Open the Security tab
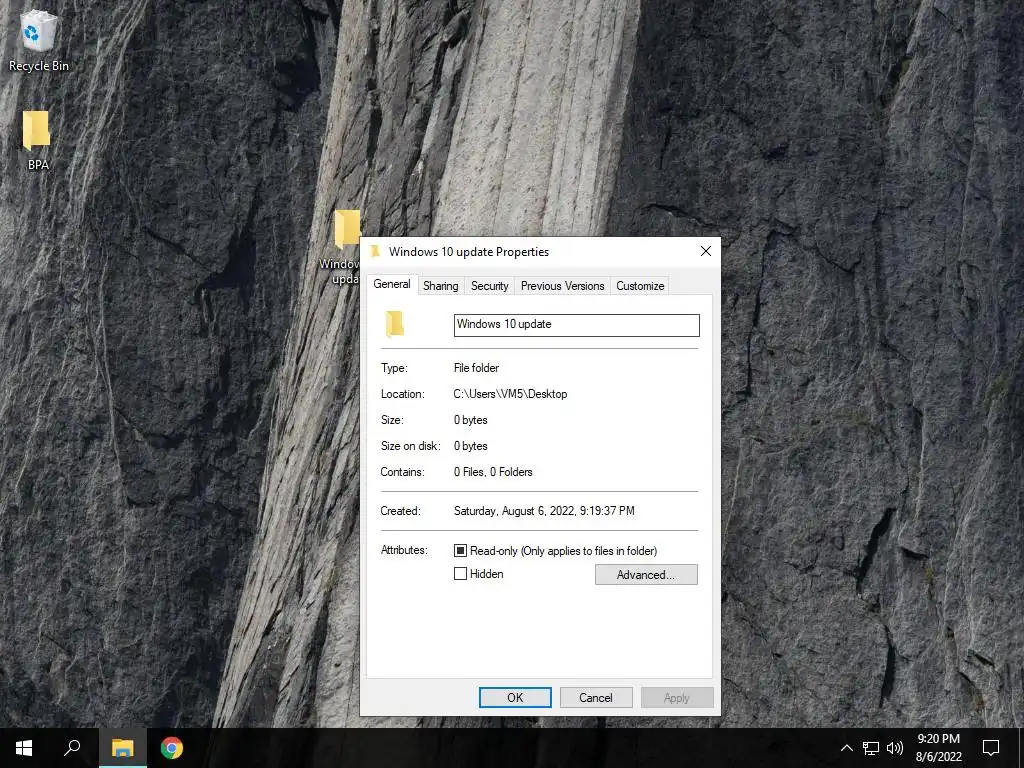Viewport: 1024px width, 768px height. 490,286
